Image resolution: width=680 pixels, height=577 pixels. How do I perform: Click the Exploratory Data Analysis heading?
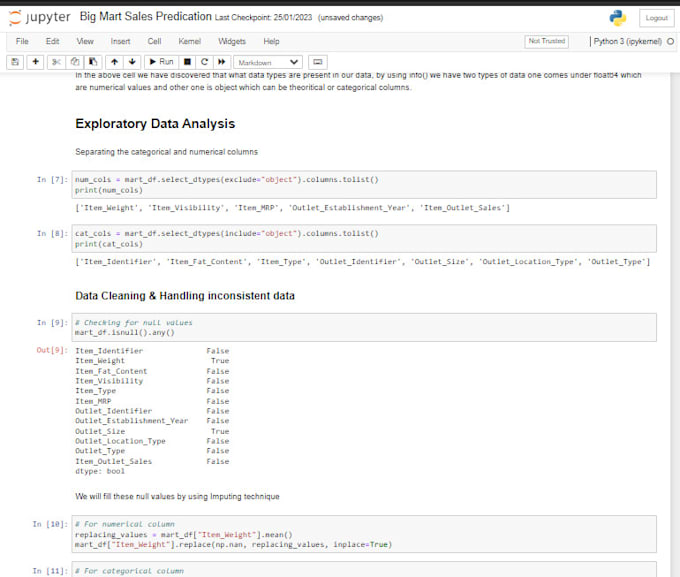[155, 124]
